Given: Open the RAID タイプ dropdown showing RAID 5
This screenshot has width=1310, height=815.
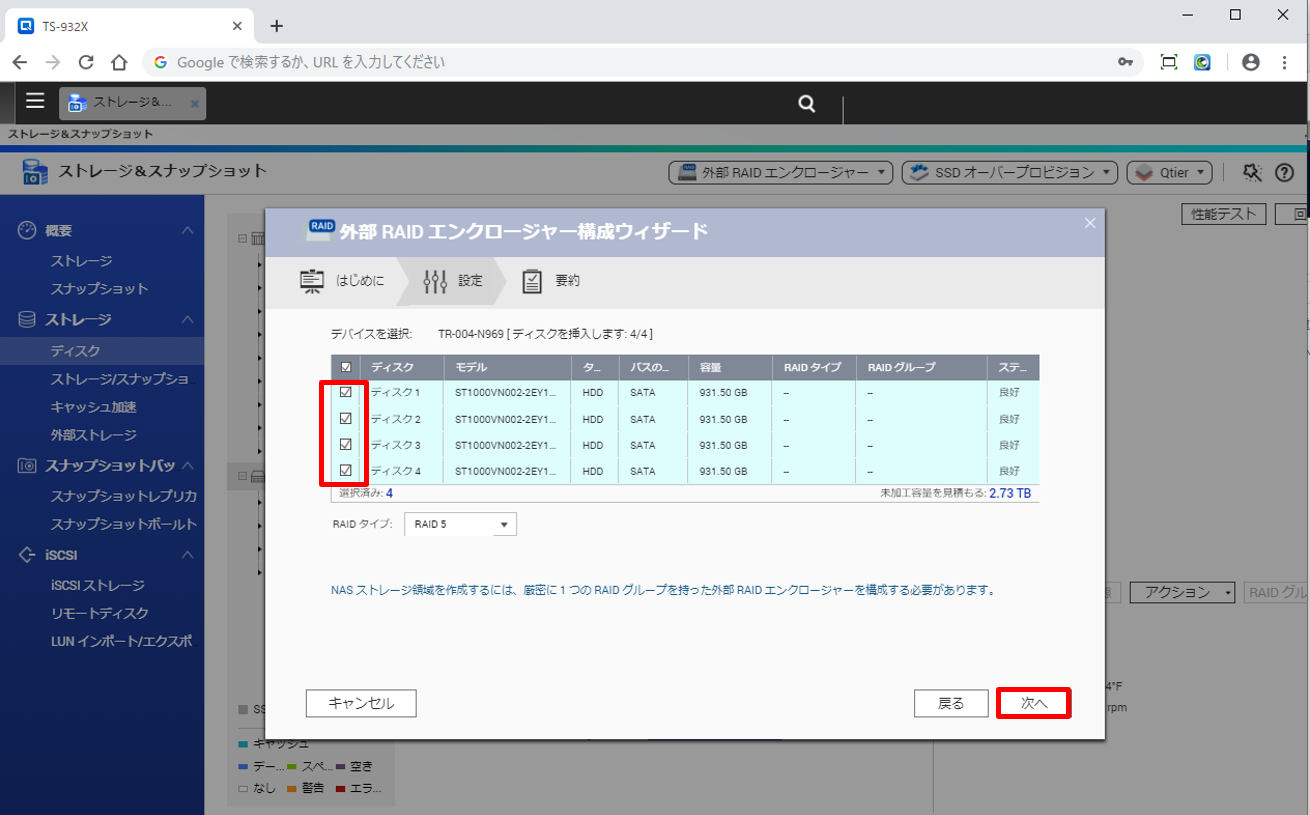Looking at the screenshot, I should pyautogui.click(x=460, y=524).
